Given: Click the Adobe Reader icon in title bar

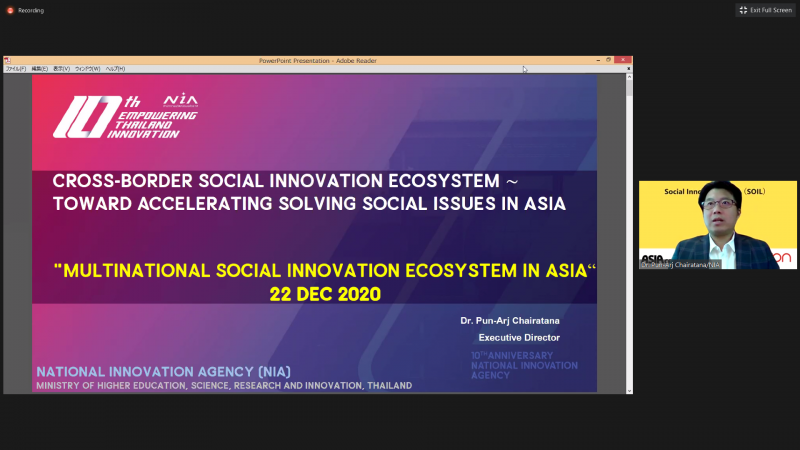Looking at the screenshot, I should tap(8, 60).
